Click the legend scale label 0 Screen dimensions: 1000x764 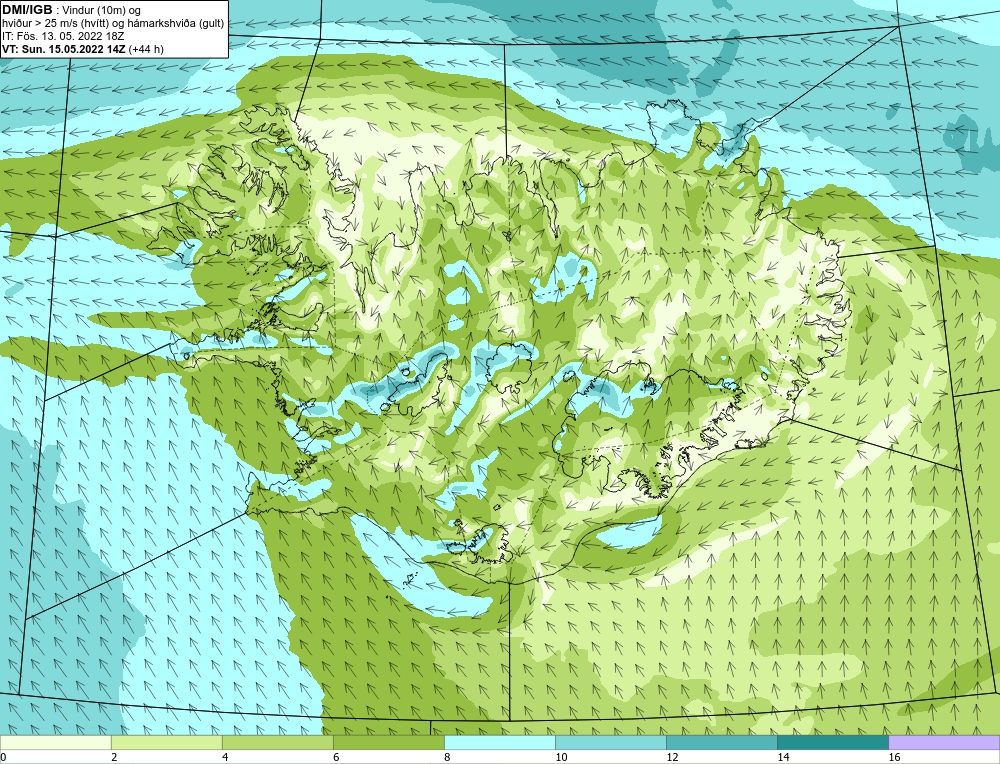3,757
